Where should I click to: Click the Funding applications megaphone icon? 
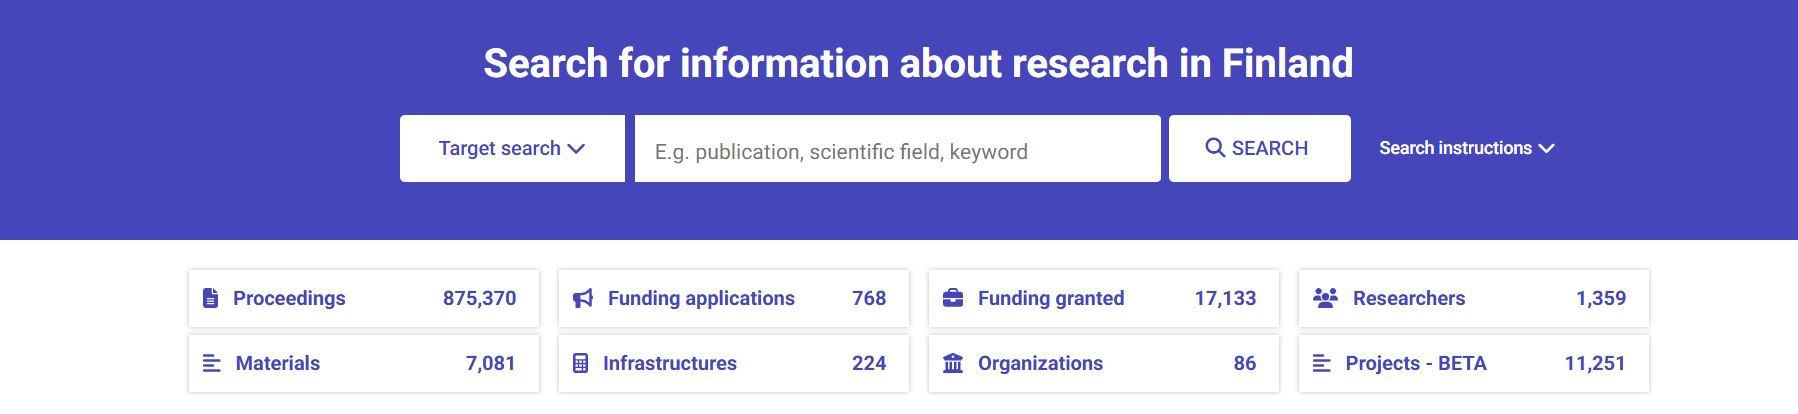(583, 298)
